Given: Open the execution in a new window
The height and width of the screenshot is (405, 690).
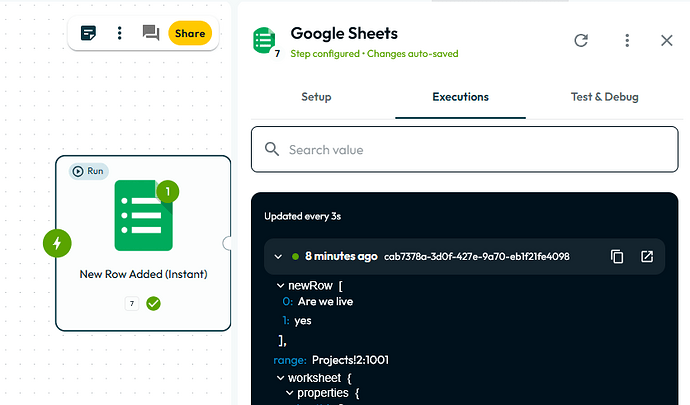Looking at the screenshot, I should 646,257.
